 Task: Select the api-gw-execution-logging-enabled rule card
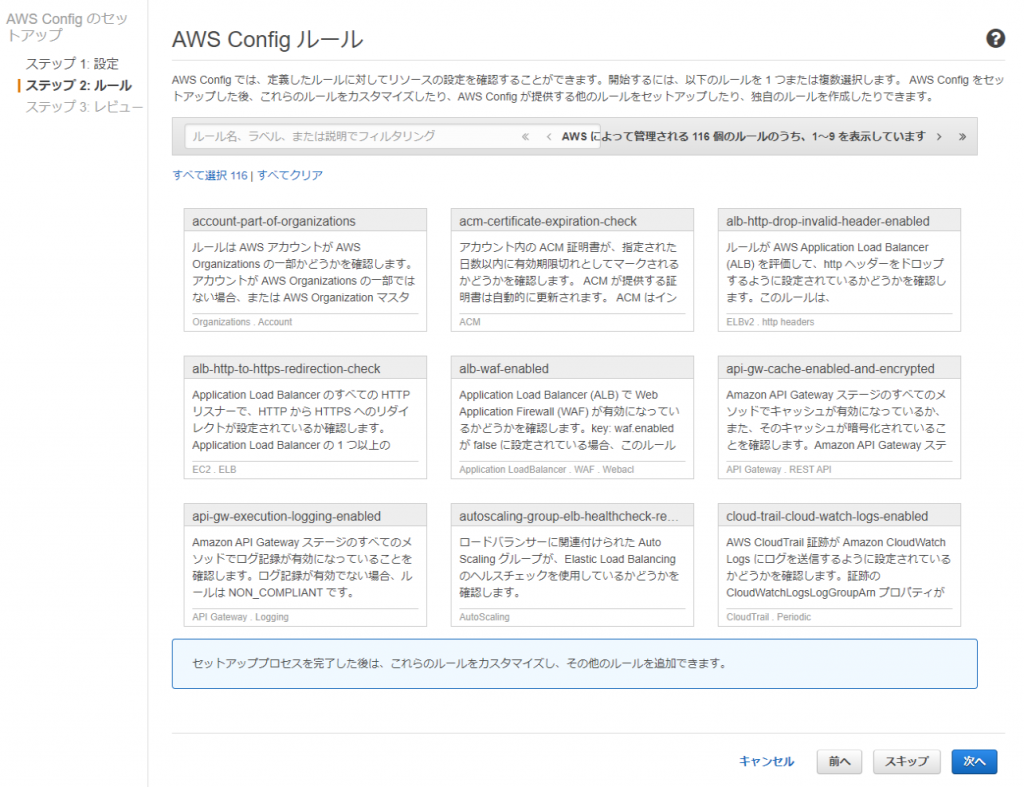tap(305, 565)
